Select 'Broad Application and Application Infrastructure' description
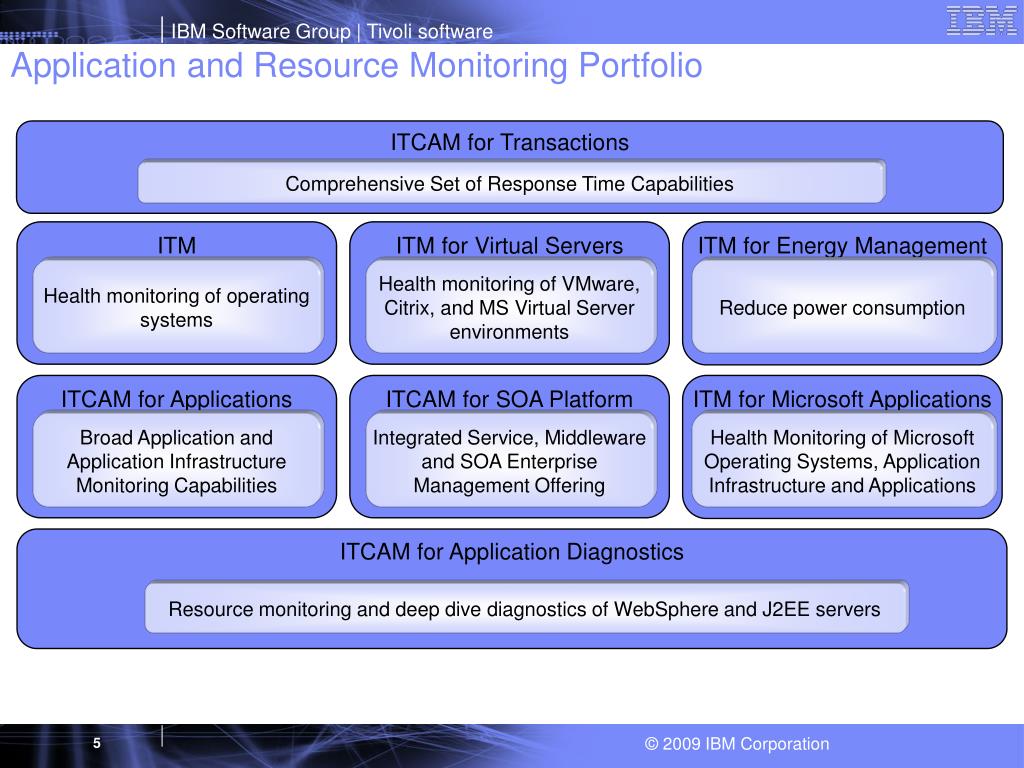The height and width of the screenshot is (768, 1024). (x=178, y=460)
